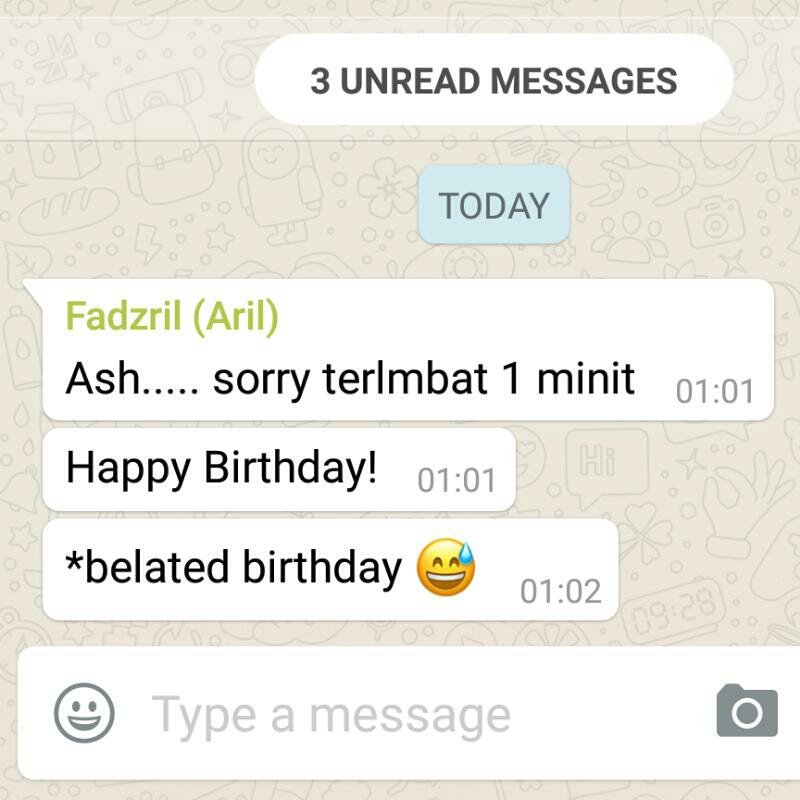The width and height of the screenshot is (800, 800).
Task: Click '(Aril)' in the sender name
Action: (x=236, y=316)
